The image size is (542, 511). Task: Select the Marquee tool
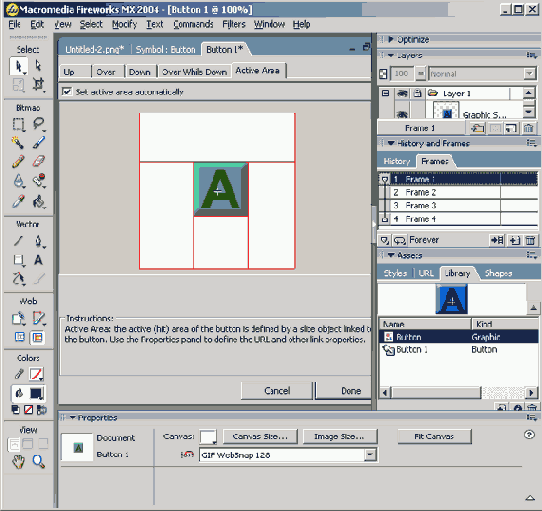coord(18,124)
